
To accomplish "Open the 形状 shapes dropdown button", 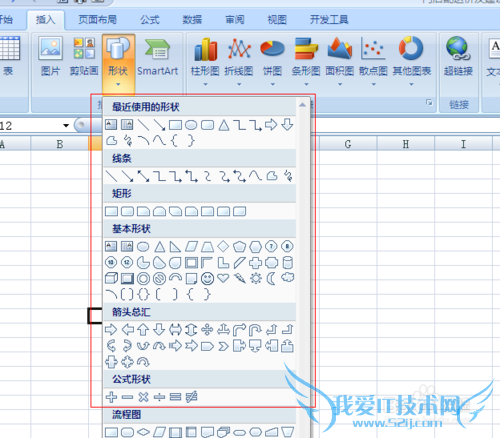I will point(118,62).
